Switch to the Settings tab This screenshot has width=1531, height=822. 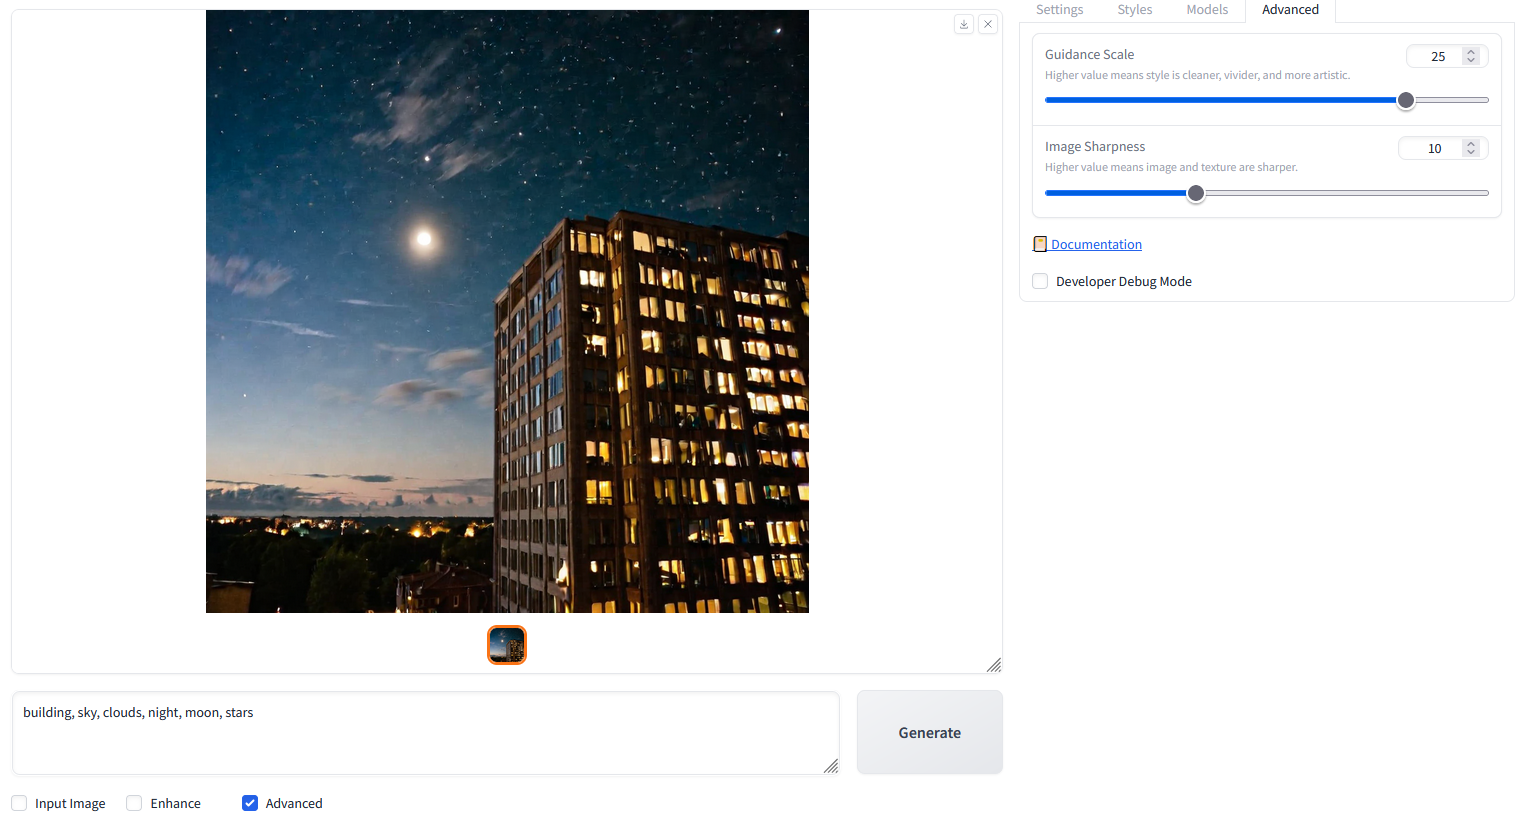click(1059, 10)
